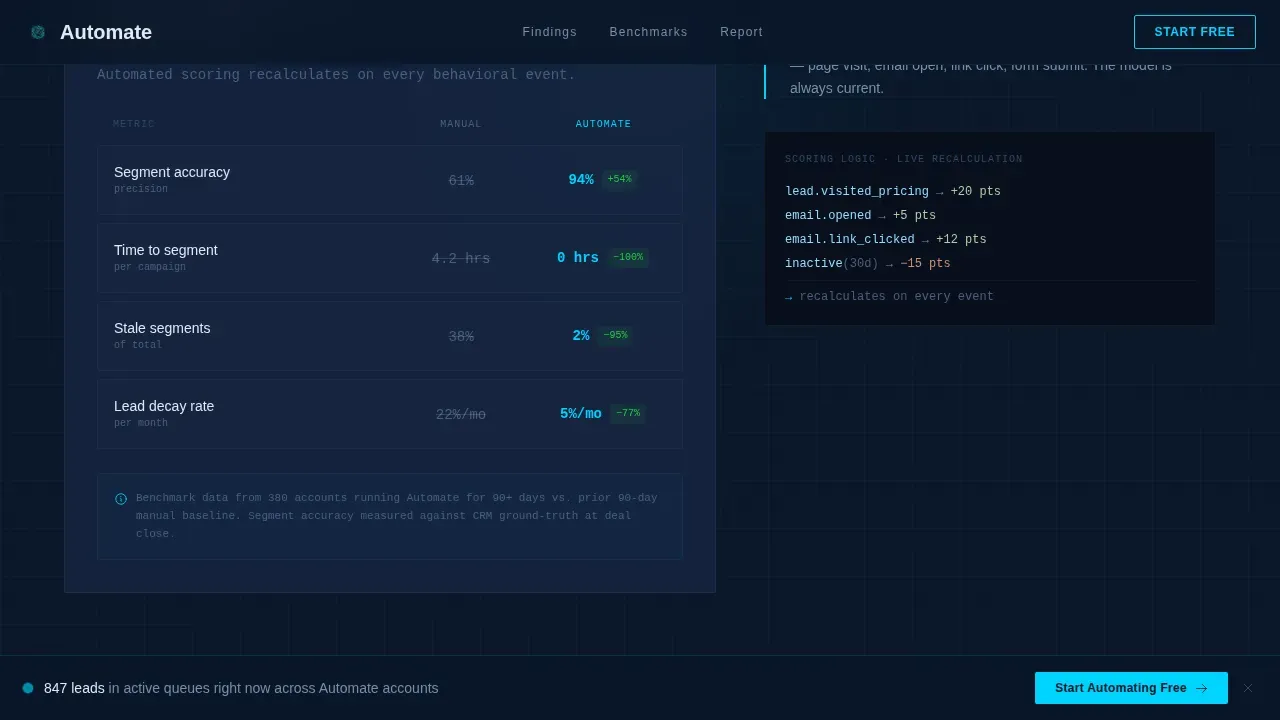Click the Automate logo icon
This screenshot has height=720, width=1280.
(38, 32)
